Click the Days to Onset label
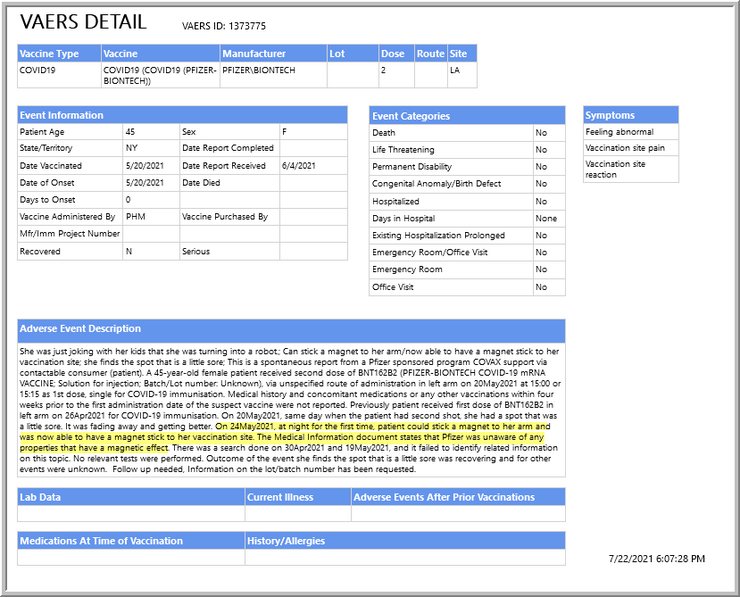Viewport: 740px width, 597px height. (x=47, y=200)
